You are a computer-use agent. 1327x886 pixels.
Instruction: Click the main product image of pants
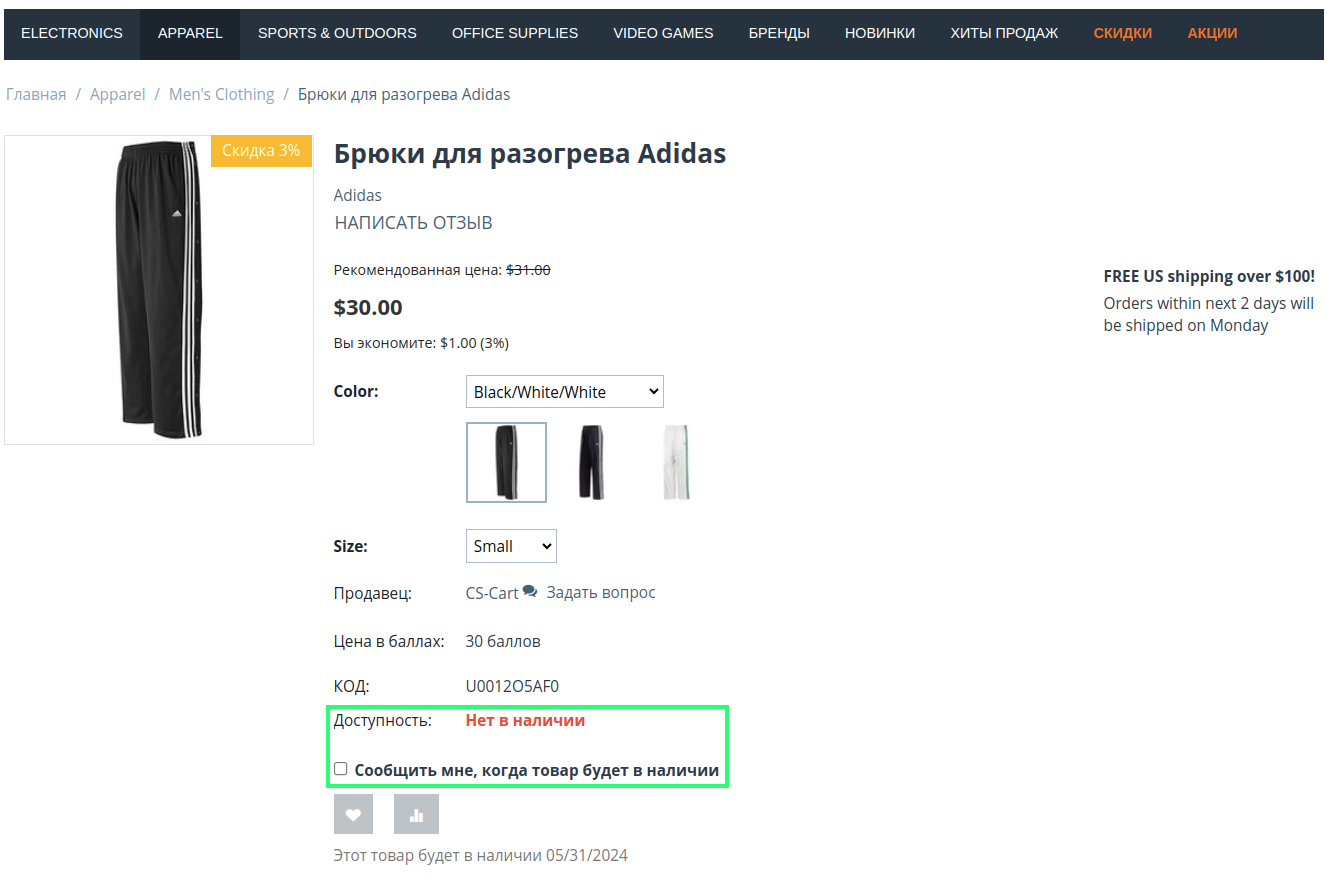click(x=159, y=290)
